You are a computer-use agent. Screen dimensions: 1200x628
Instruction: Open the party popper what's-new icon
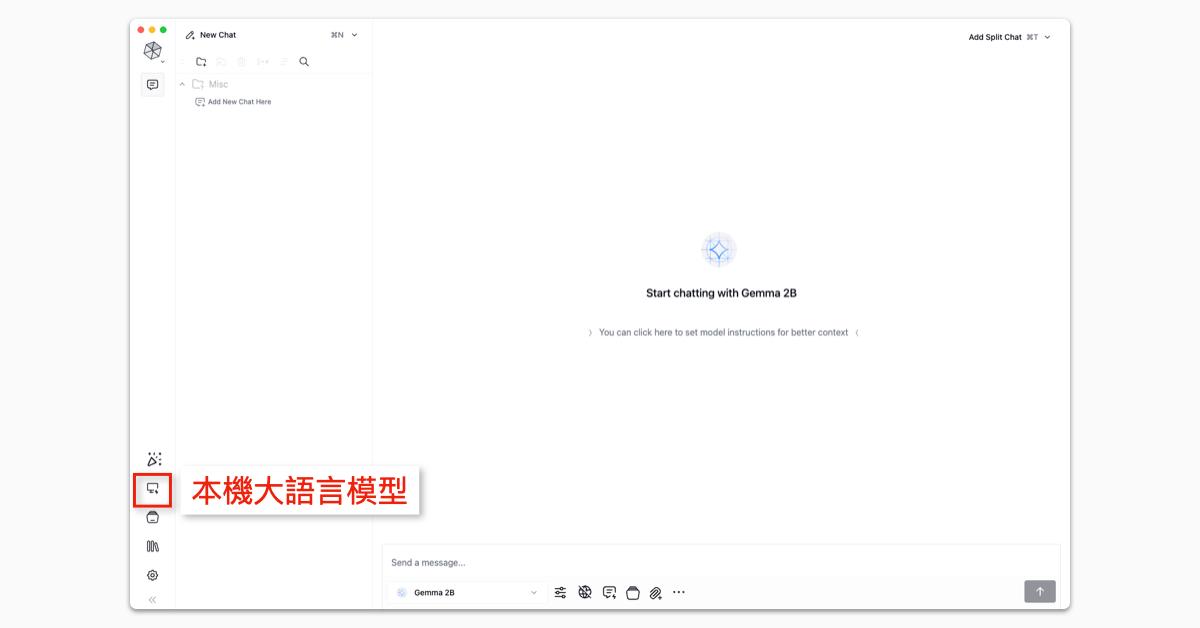[153, 459]
